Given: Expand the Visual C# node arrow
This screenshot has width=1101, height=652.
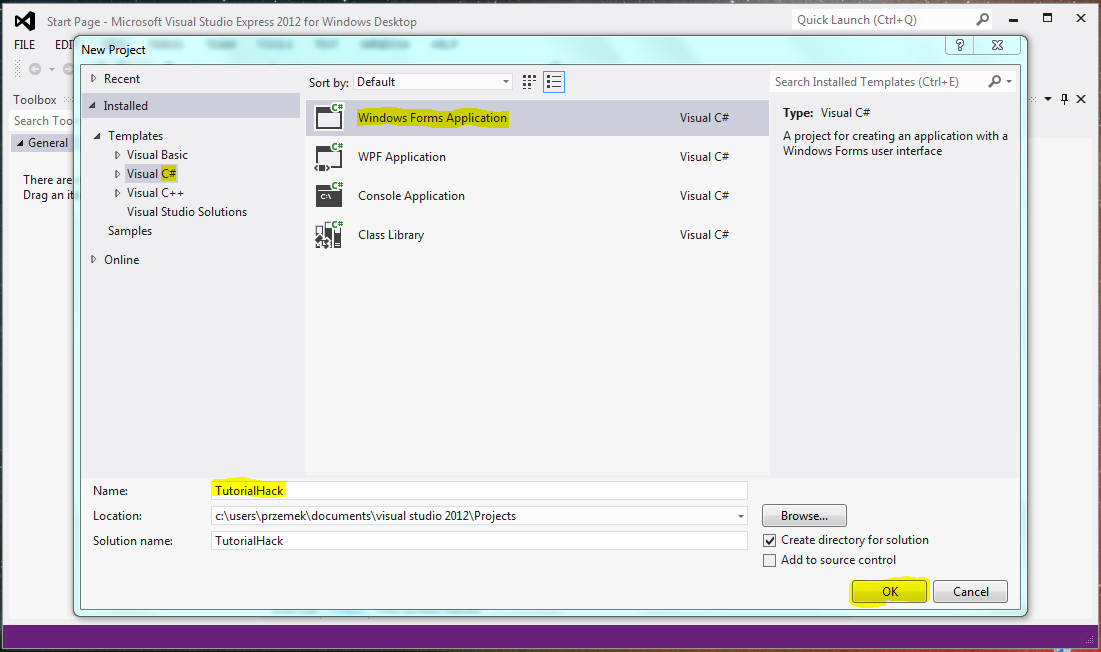Looking at the screenshot, I should click(117, 174).
